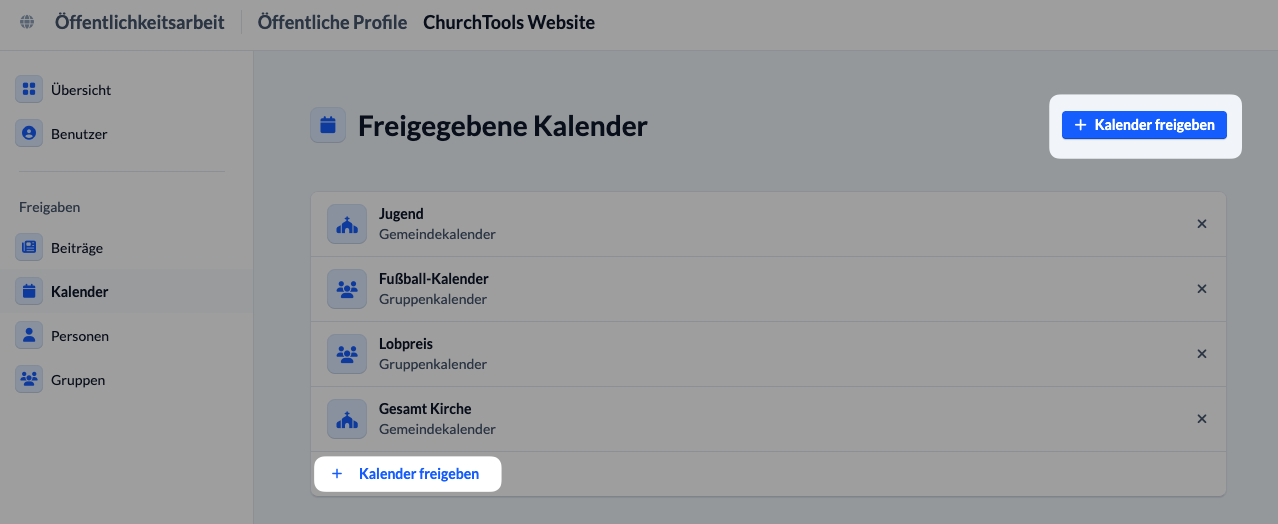Click the Fußball-Kalender group icon

tap(347, 289)
